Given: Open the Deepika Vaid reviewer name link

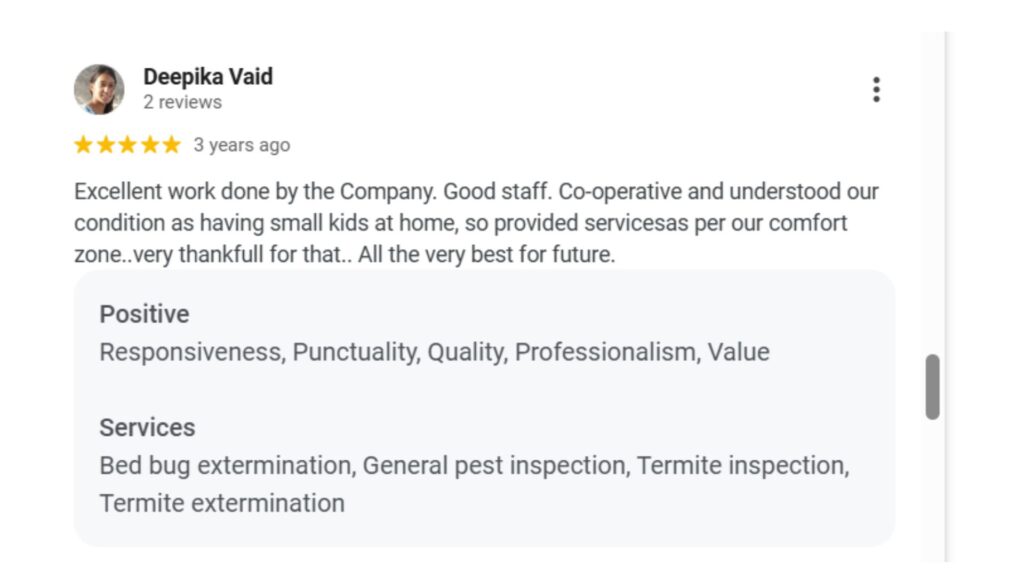Looking at the screenshot, I should point(208,77).
